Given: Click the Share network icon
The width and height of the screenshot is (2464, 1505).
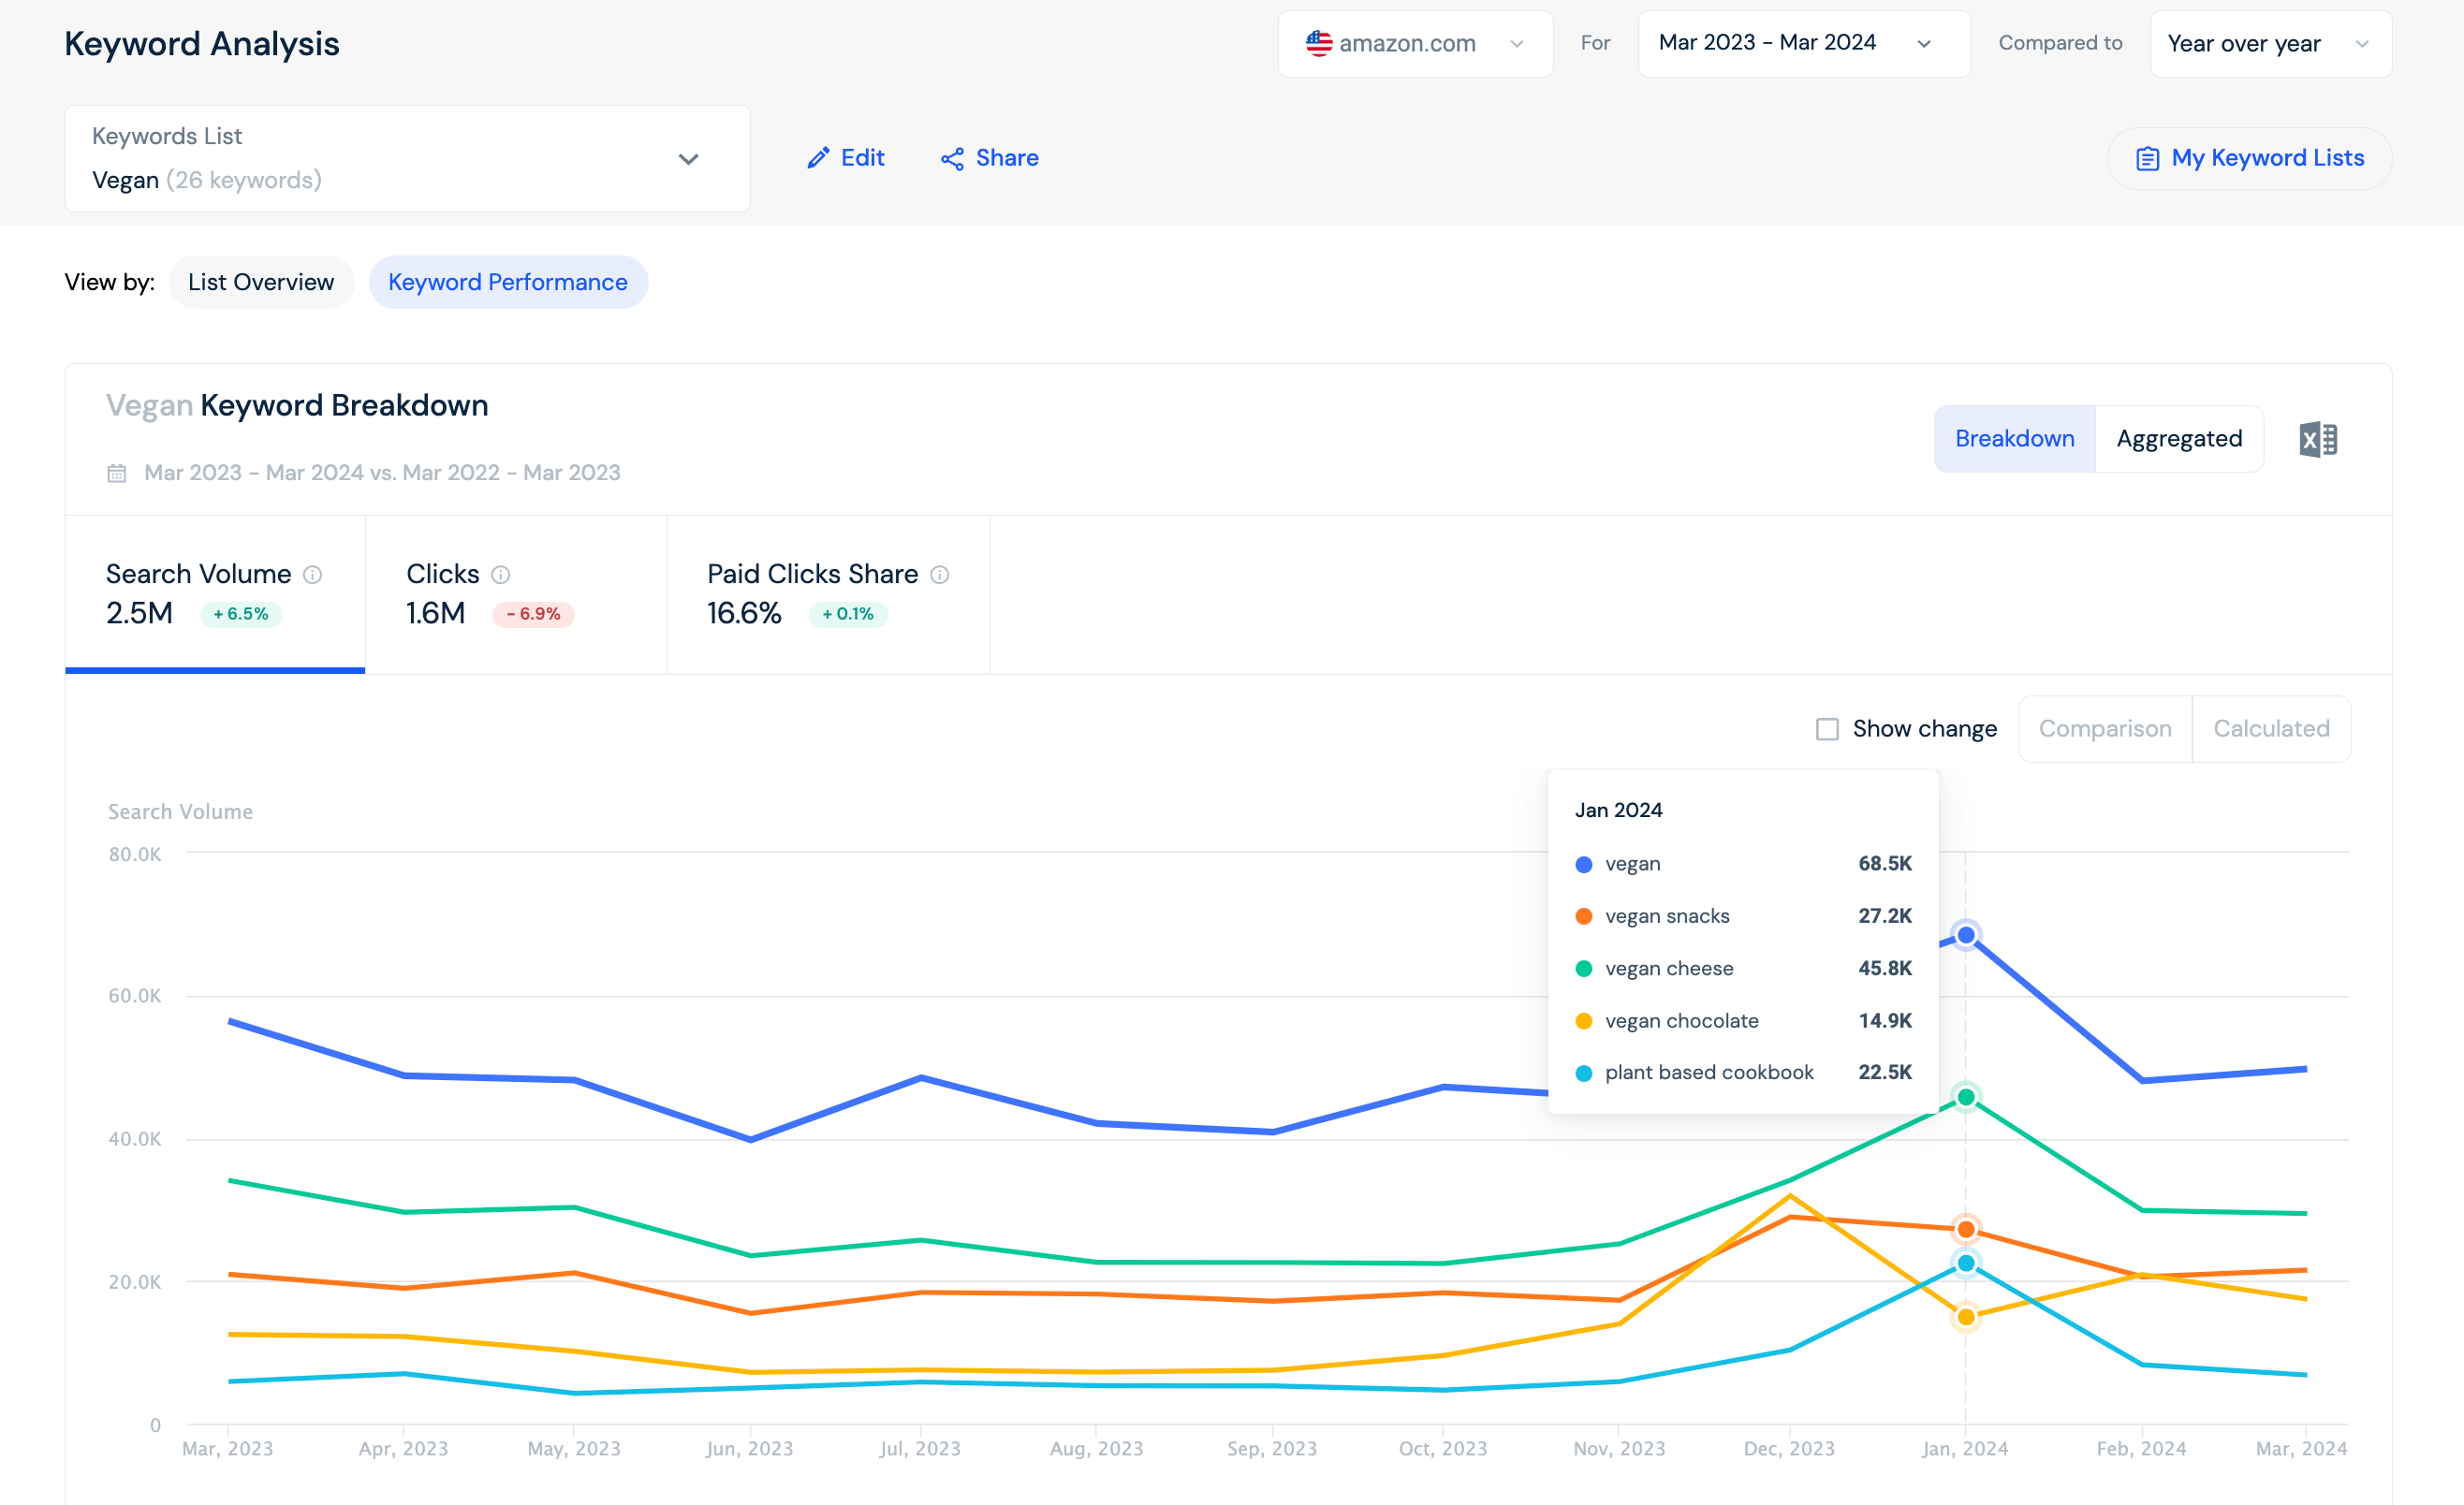Looking at the screenshot, I should pos(952,159).
